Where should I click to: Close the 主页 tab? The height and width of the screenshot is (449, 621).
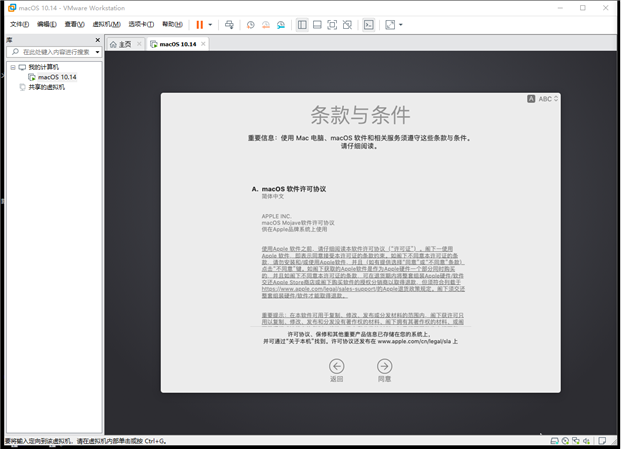click(x=139, y=44)
